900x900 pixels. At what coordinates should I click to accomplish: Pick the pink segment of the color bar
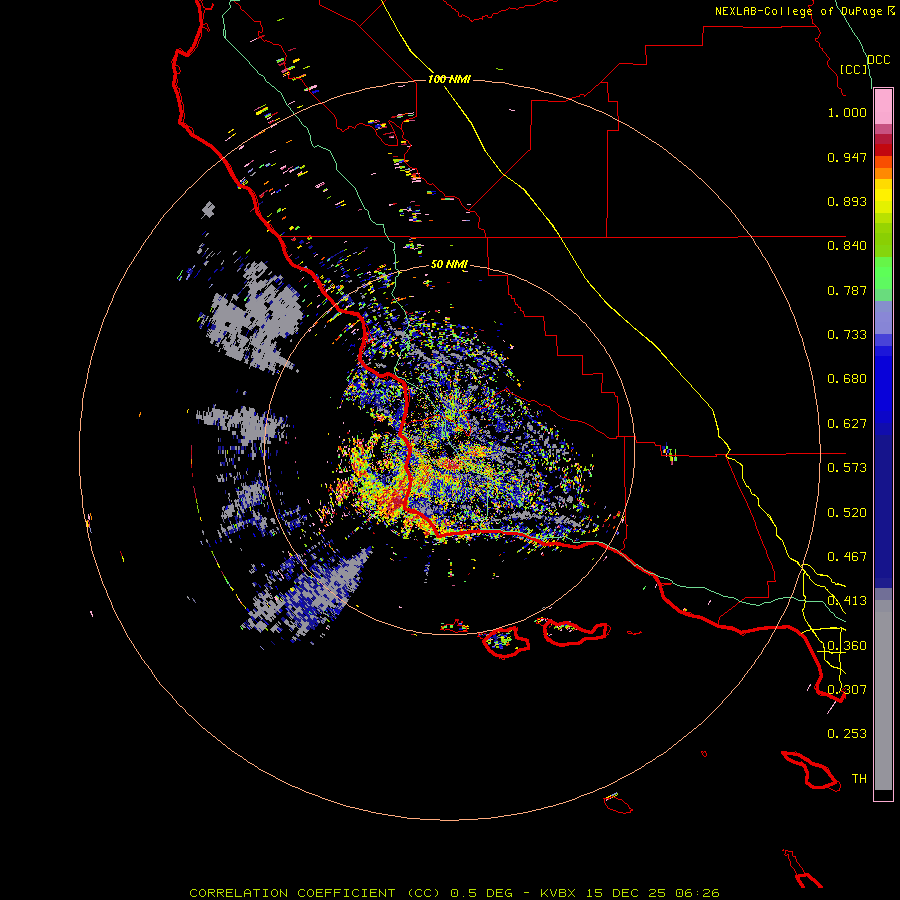coord(883,107)
